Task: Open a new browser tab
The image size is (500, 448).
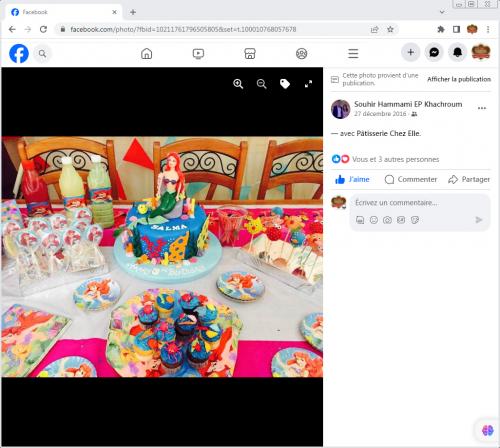Action: 133,12
